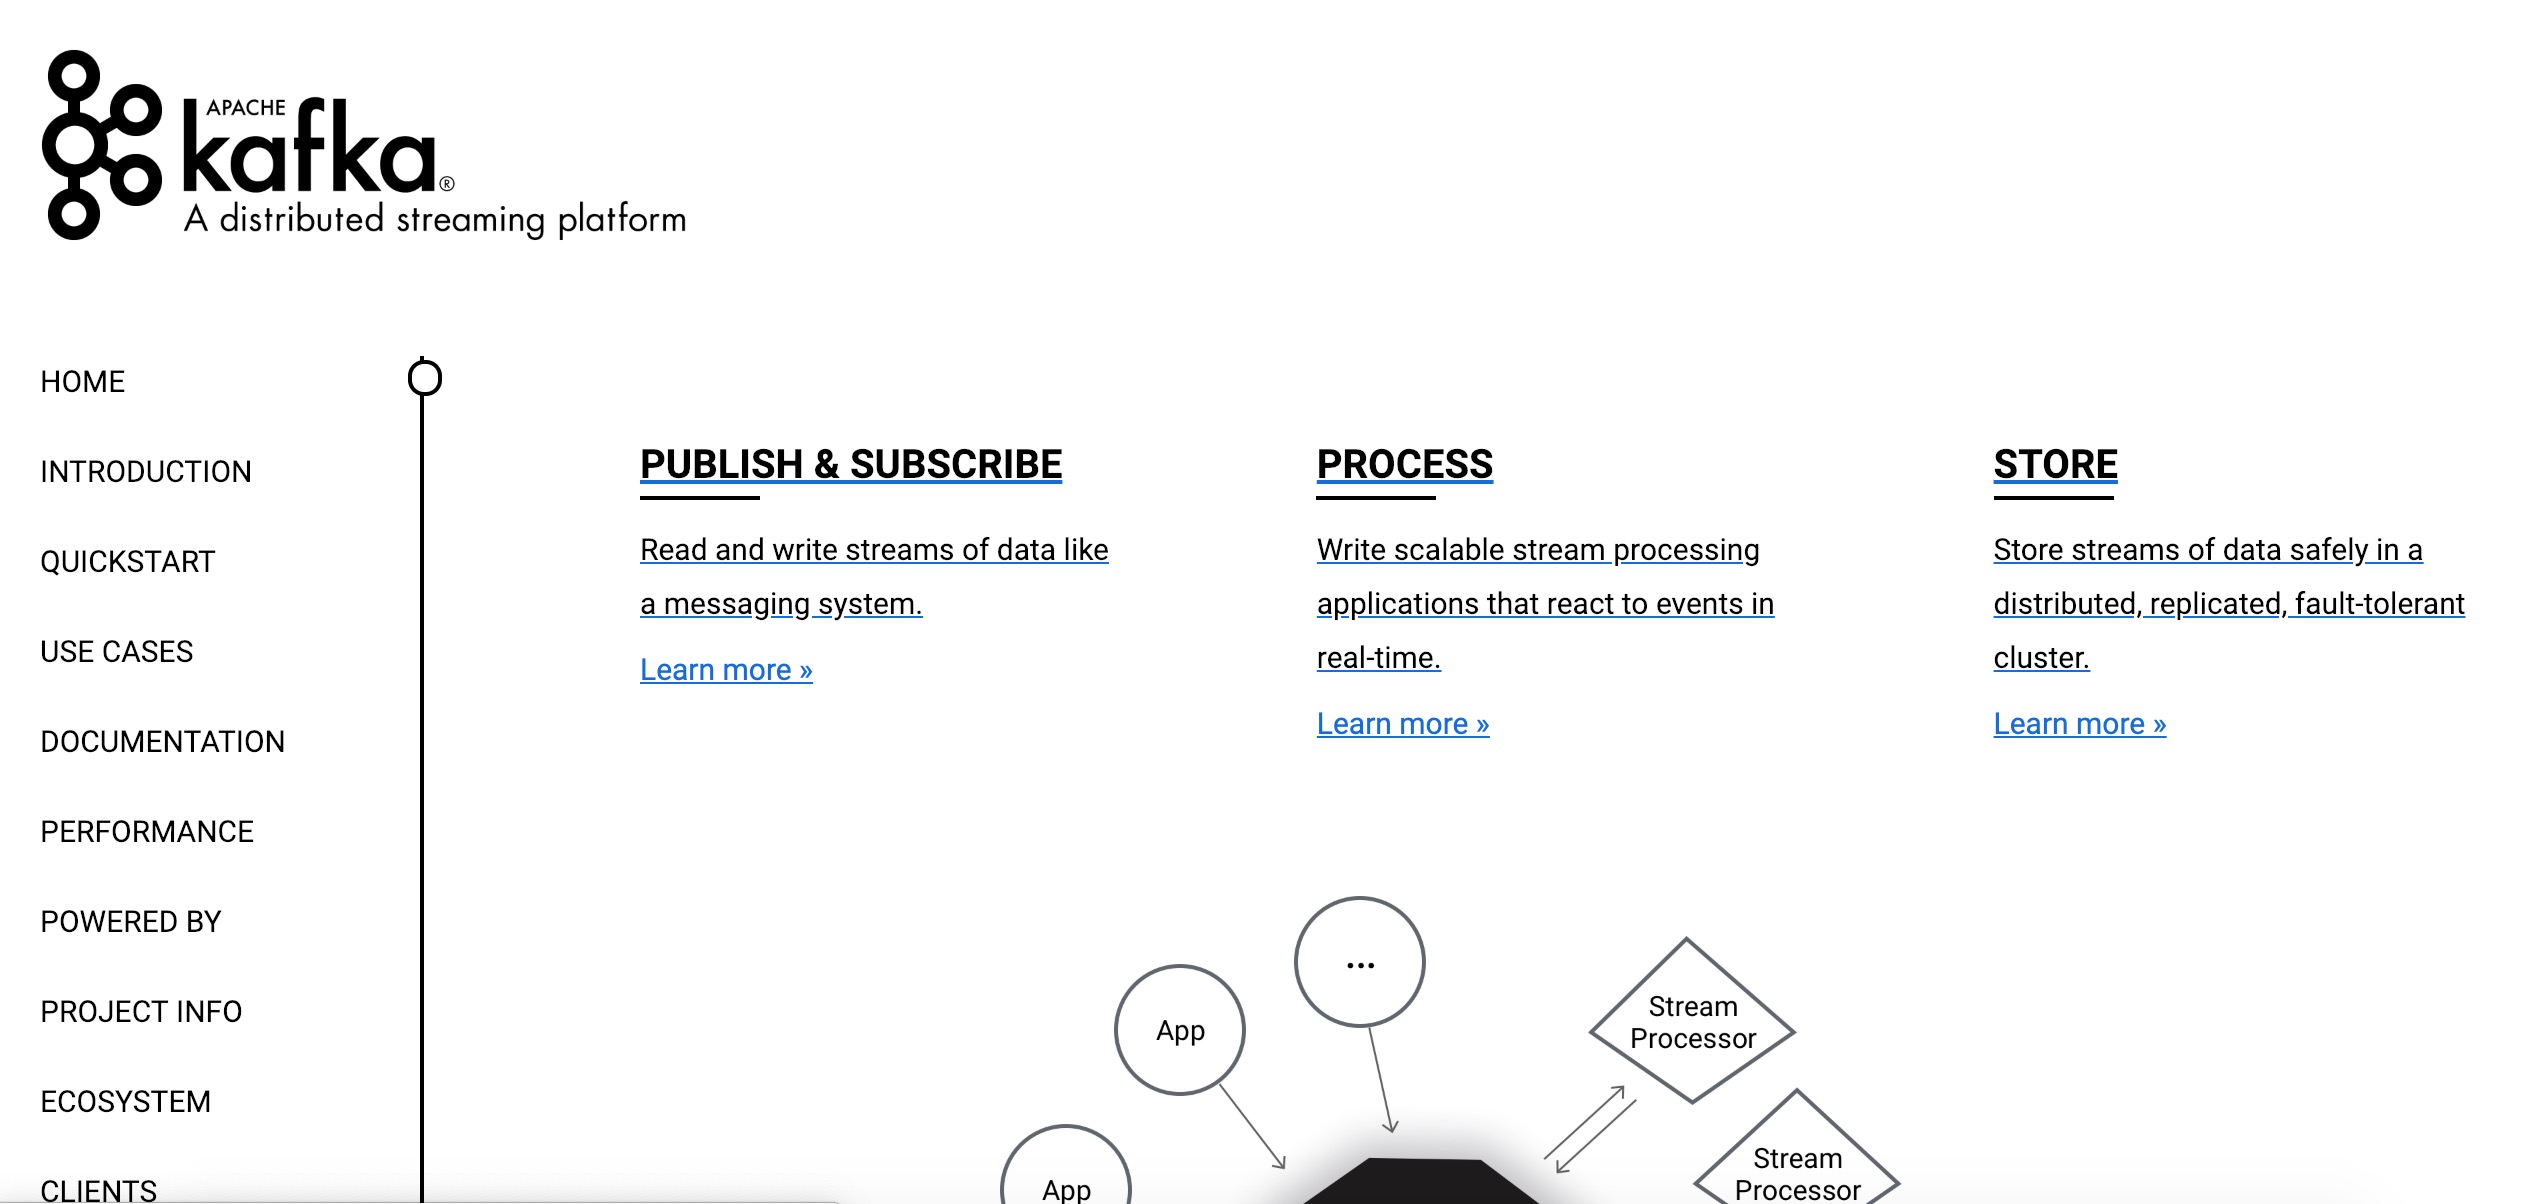2544x1204 pixels.
Task: Expand the ECOSYSTEM navigation item
Action: click(123, 1100)
